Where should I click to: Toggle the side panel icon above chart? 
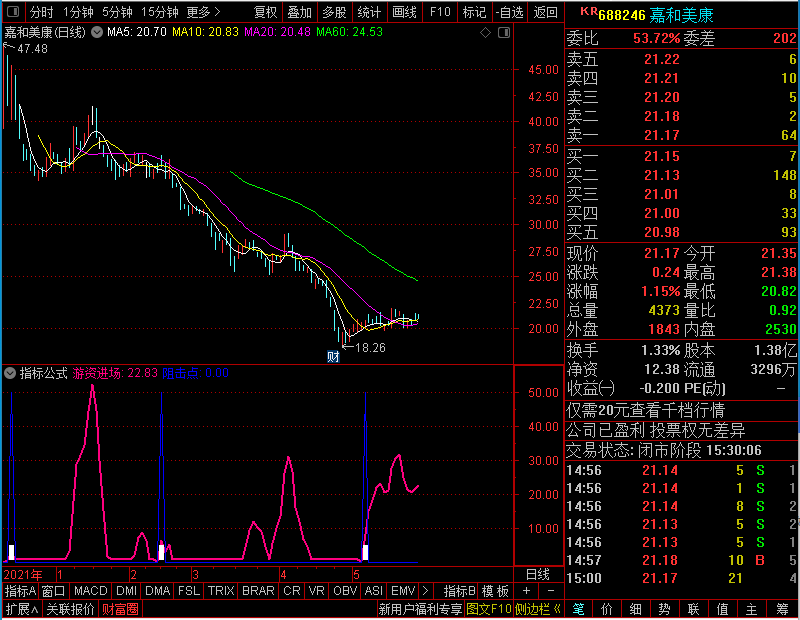pyautogui.click(x=504, y=33)
